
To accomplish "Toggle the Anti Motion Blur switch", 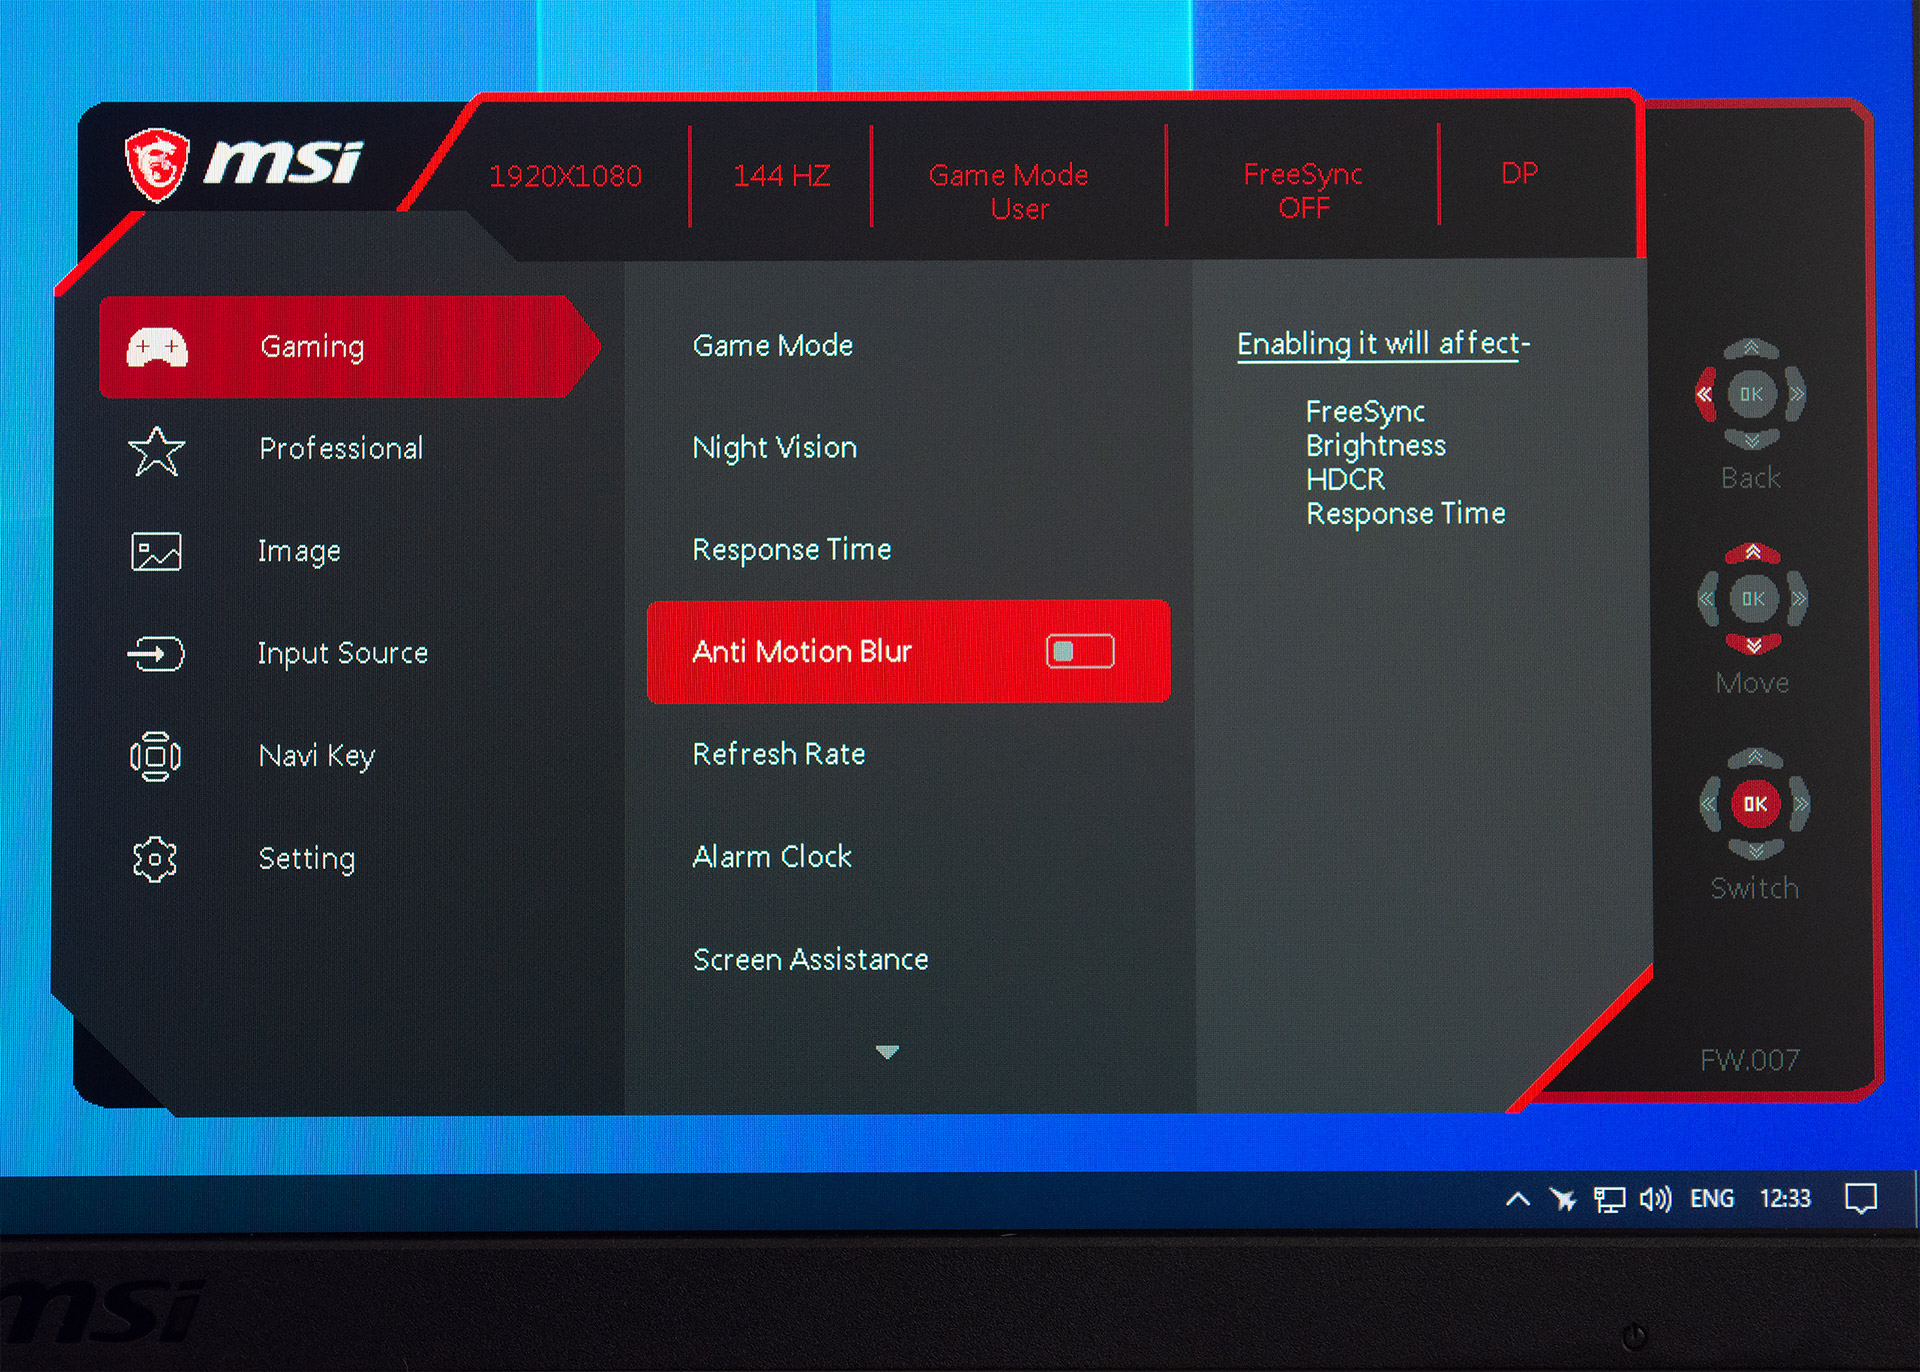I will 1080,652.
